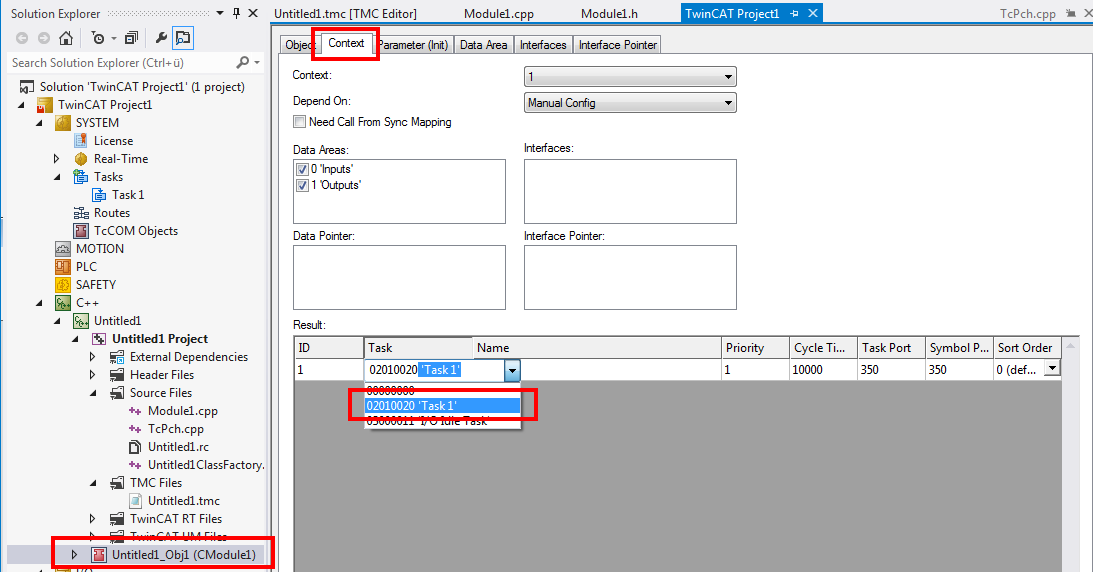Click the Back arrow in Solution Explorer toolbar

coord(22,38)
